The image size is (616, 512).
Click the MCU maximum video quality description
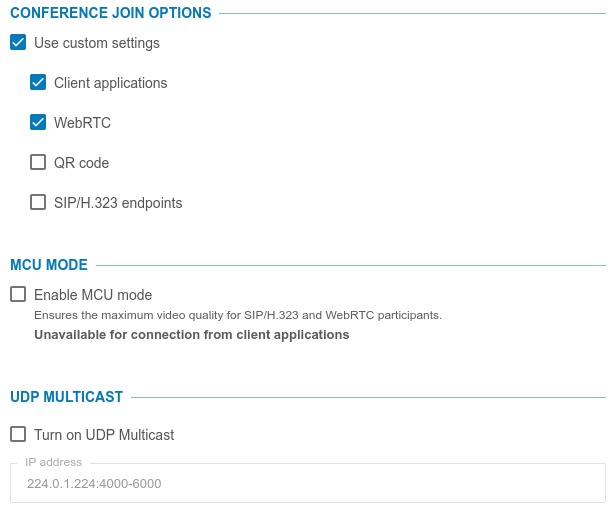pos(238,315)
